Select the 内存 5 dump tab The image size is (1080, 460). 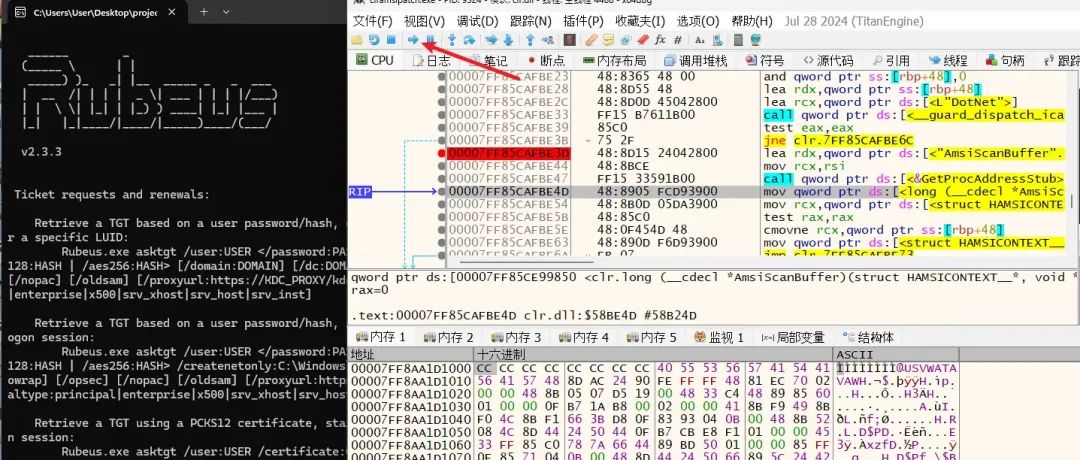(x=652, y=337)
